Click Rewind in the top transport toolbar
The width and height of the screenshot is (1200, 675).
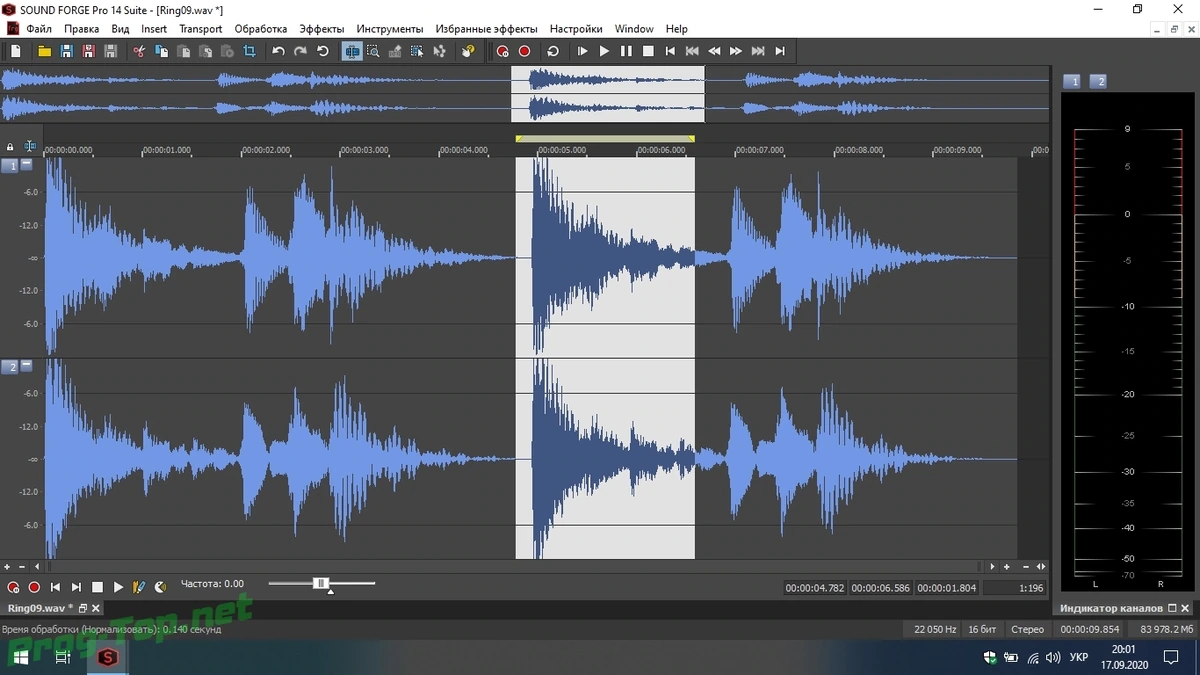714,51
